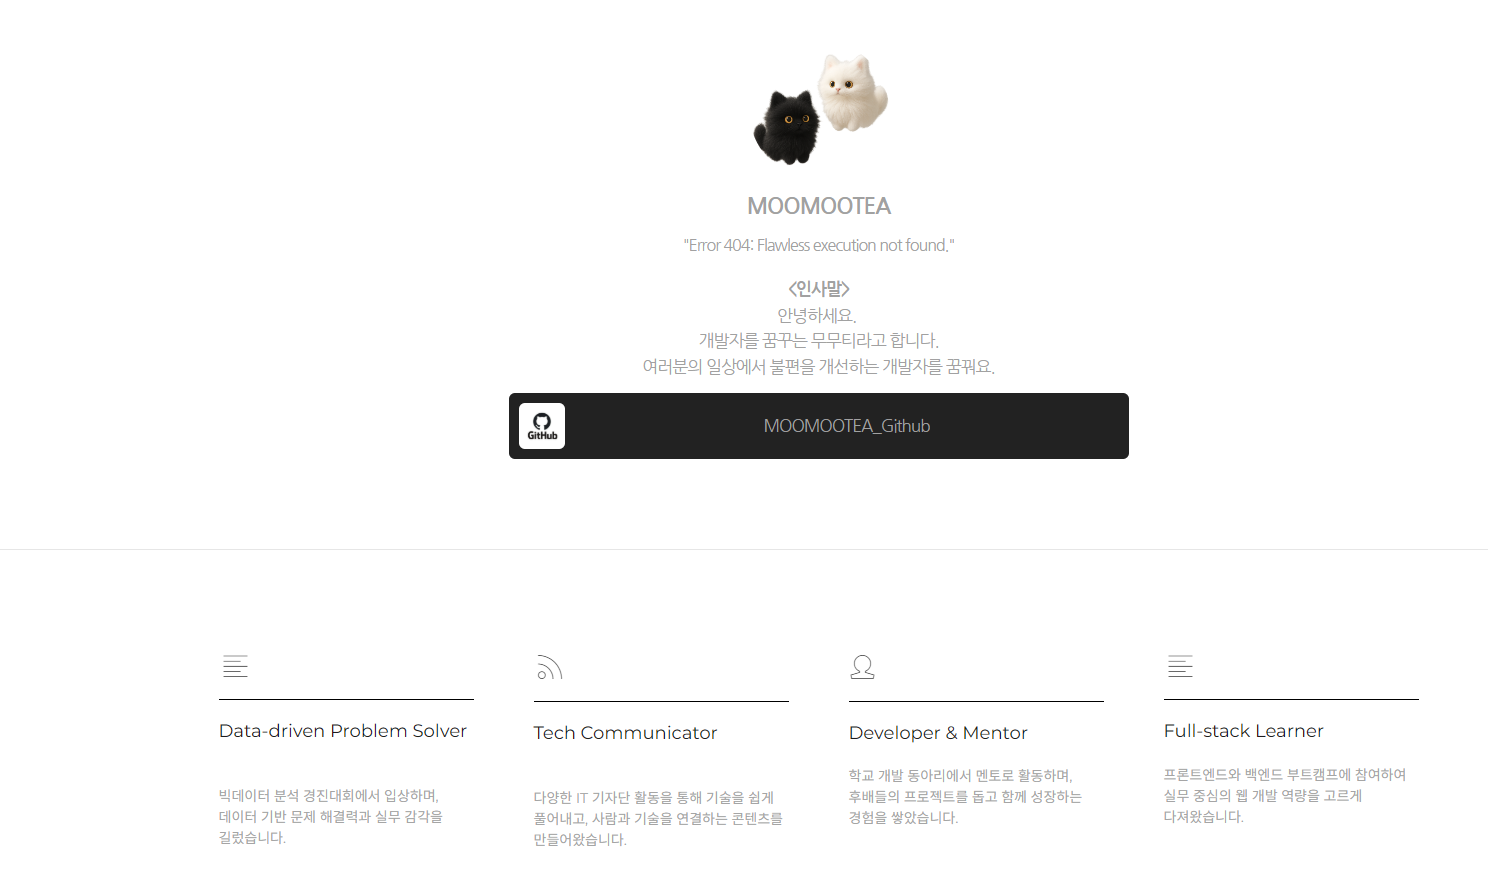The image size is (1488, 895).
Task: Click the <인사말> greeting heading
Action: coord(819,289)
